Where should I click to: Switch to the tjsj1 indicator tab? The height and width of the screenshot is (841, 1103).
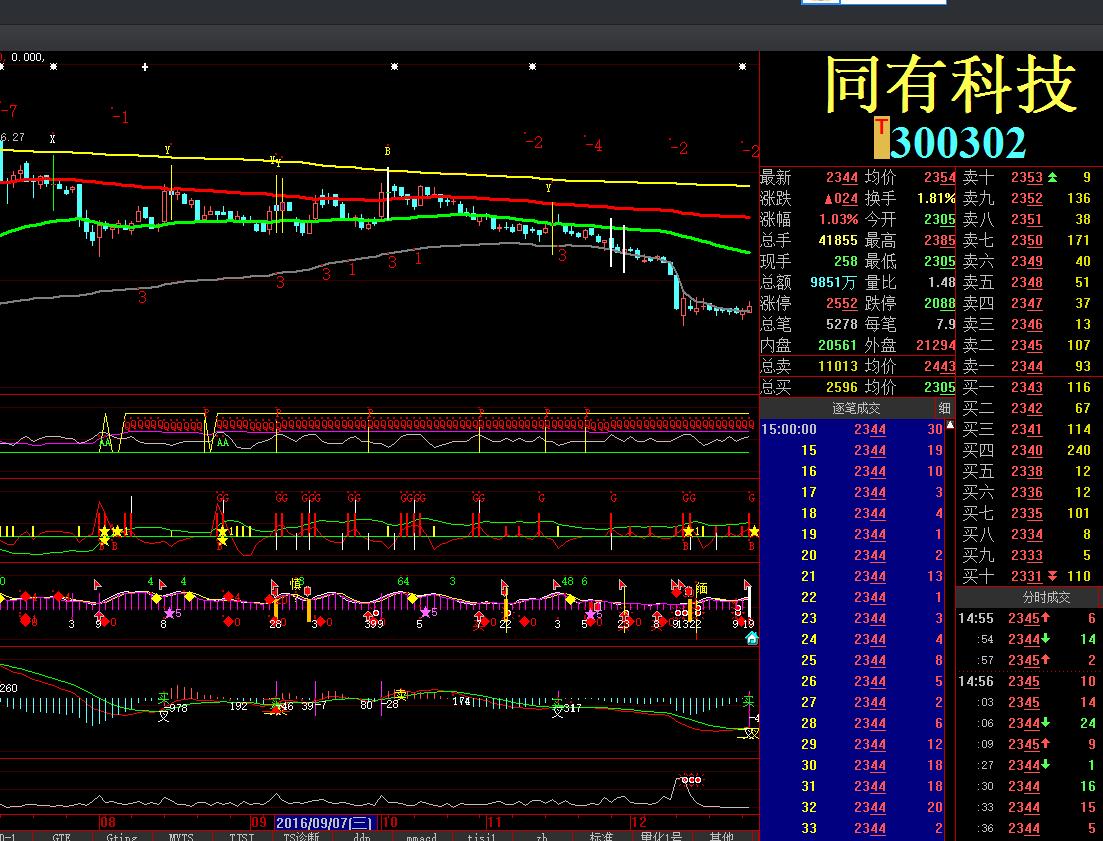pos(482,836)
